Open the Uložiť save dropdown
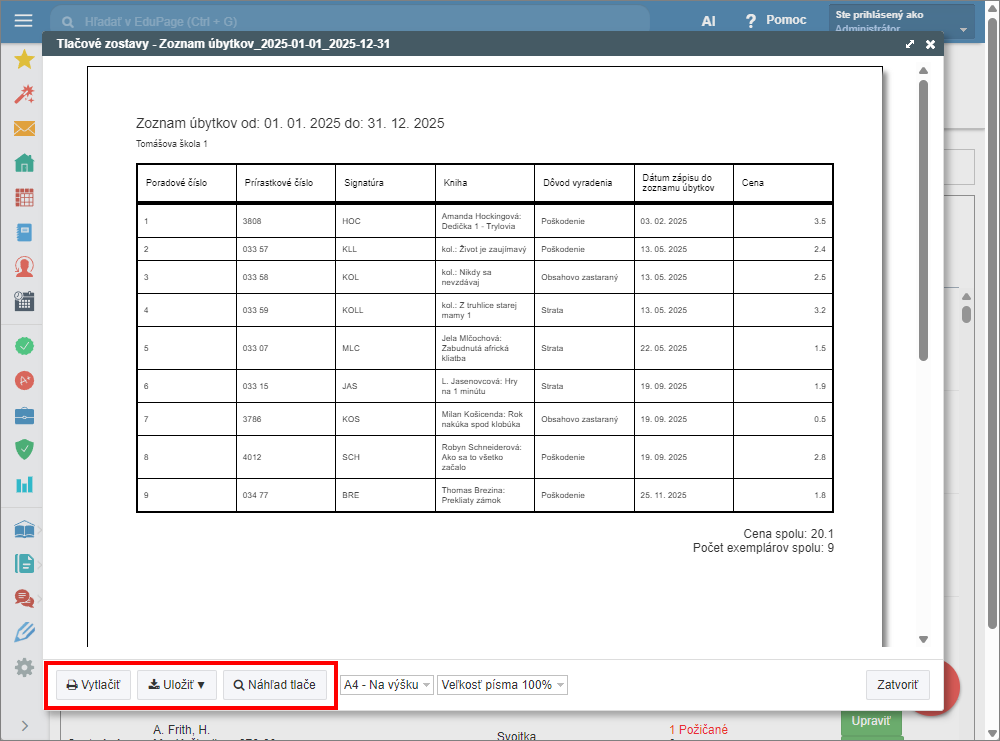The width and height of the screenshot is (1000, 741). click(176, 685)
